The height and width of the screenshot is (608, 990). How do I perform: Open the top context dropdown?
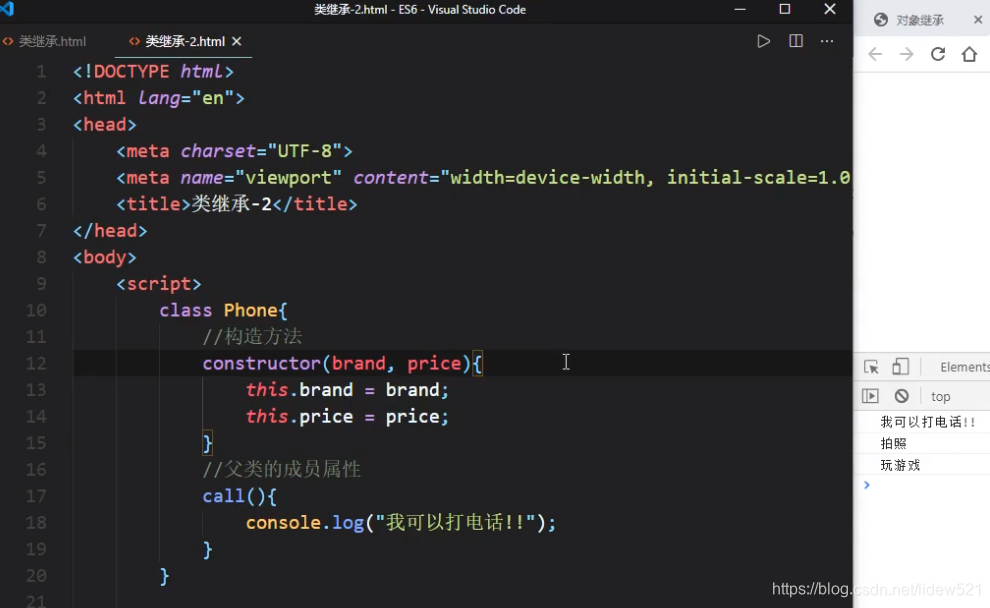(x=940, y=396)
